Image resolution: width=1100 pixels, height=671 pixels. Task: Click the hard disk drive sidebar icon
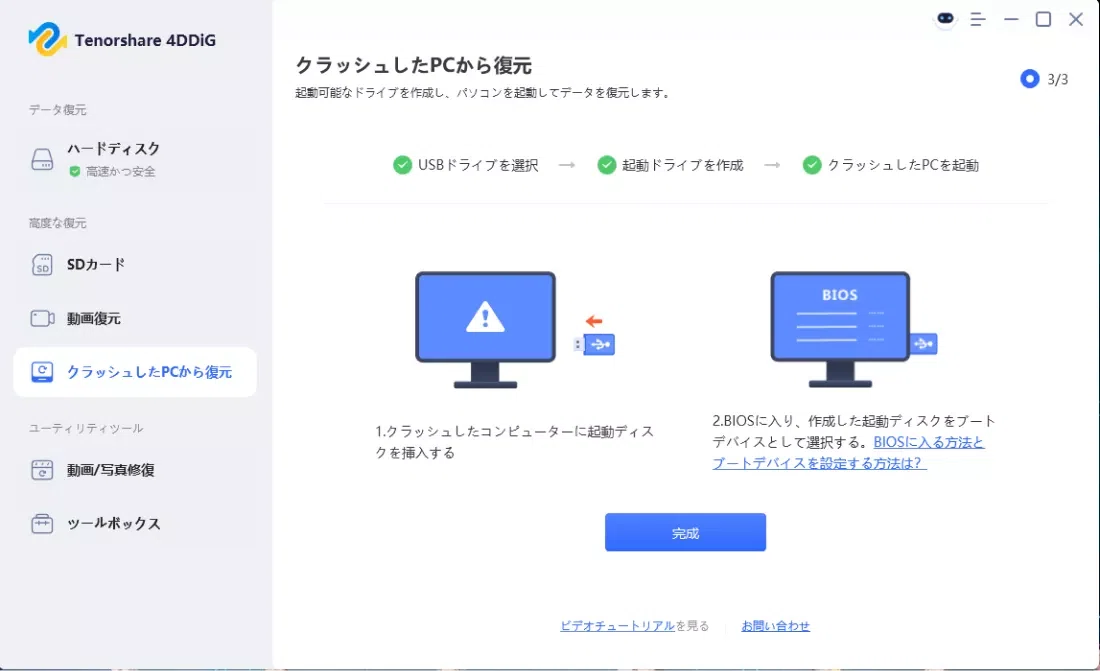42,159
